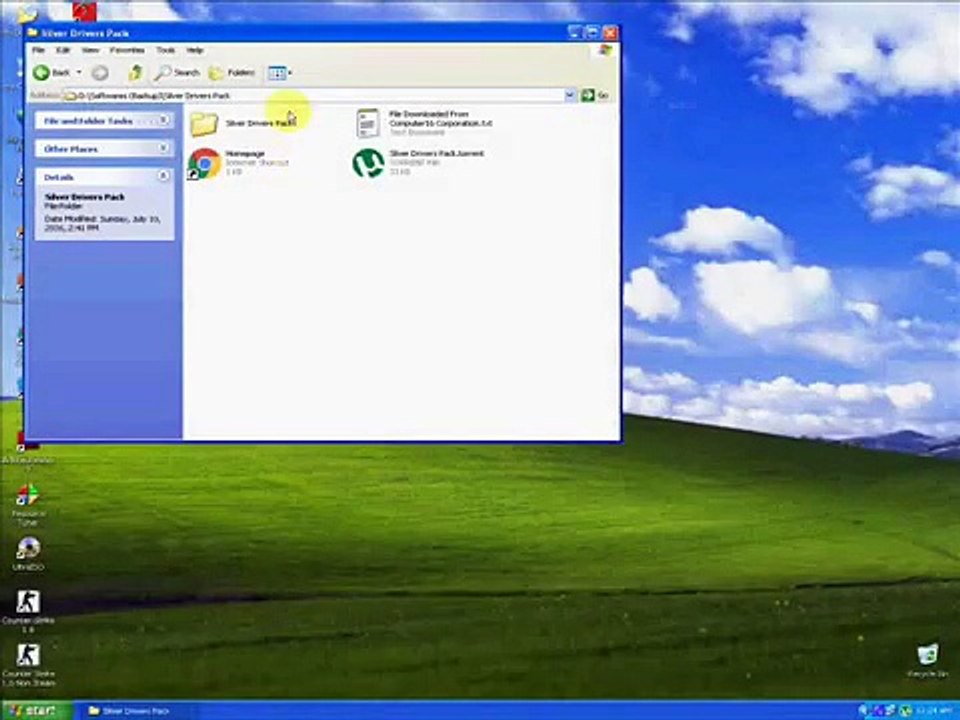Image resolution: width=960 pixels, height=720 pixels.
Task: Open the Help menu
Action: (195, 50)
